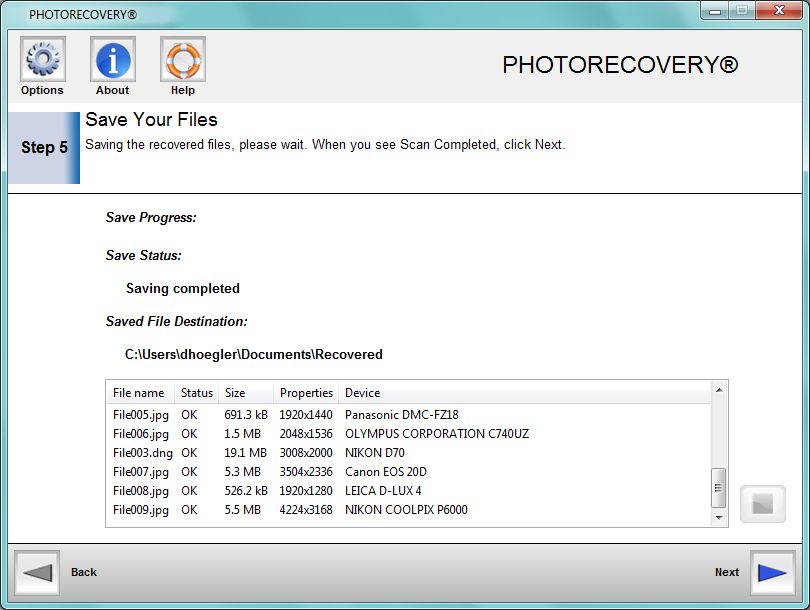The height and width of the screenshot is (610, 810).
Task: Open the Options gear icon
Action: pyautogui.click(x=43, y=59)
